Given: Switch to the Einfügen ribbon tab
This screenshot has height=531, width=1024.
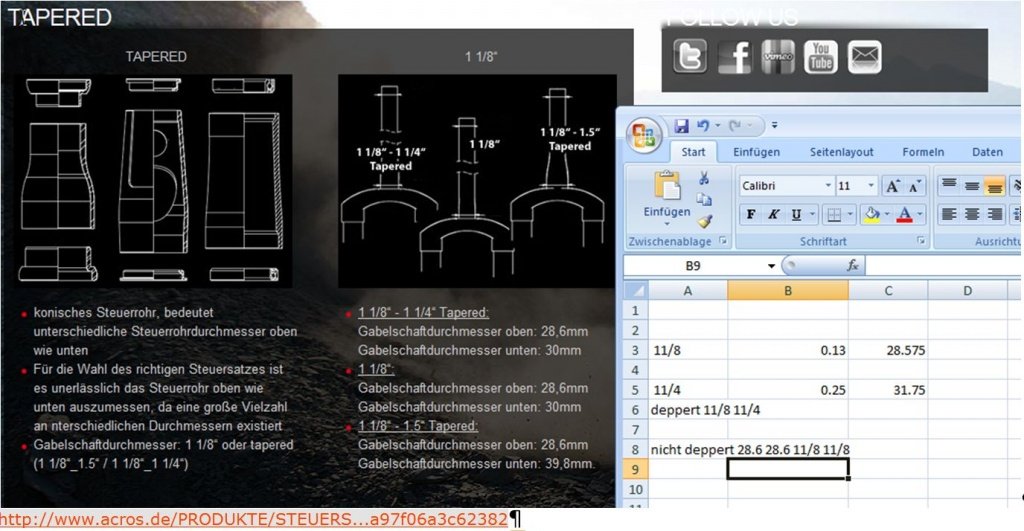Looking at the screenshot, I should pyautogui.click(x=756, y=152).
